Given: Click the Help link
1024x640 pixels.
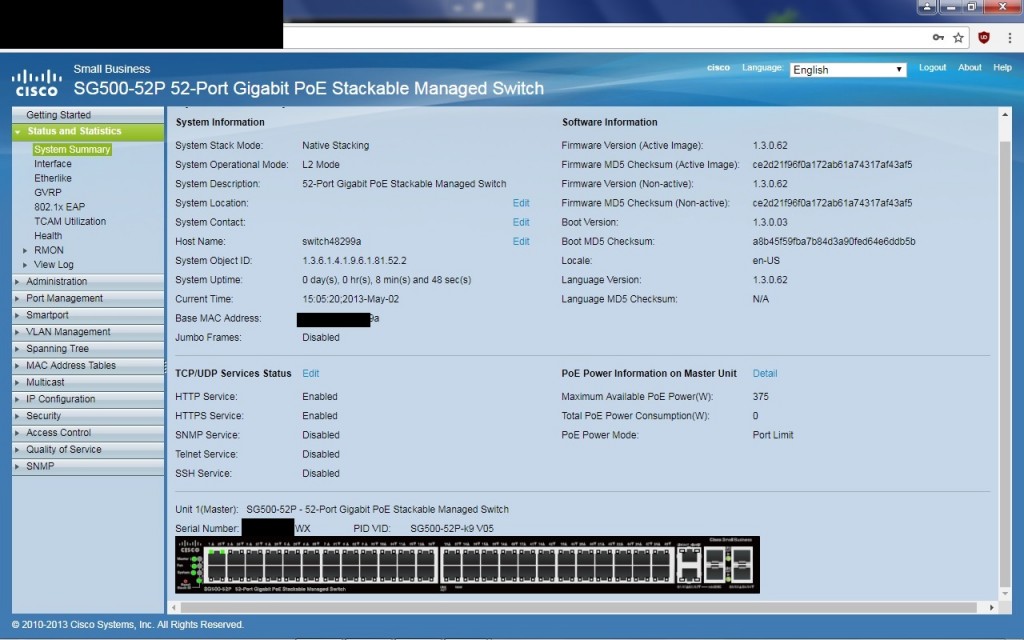Looking at the screenshot, I should pos(1002,67).
